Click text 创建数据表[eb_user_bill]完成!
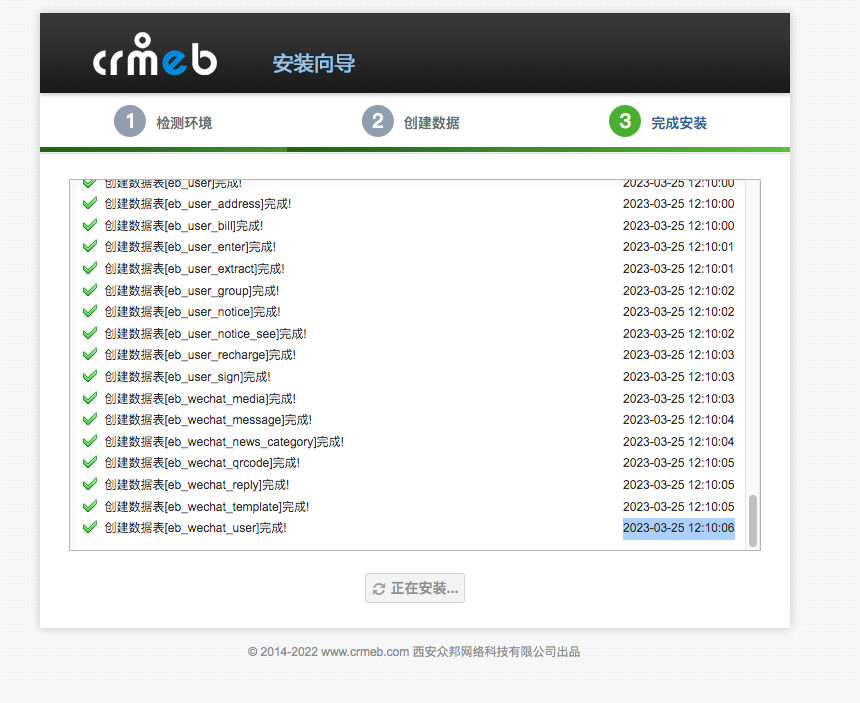 (x=184, y=226)
